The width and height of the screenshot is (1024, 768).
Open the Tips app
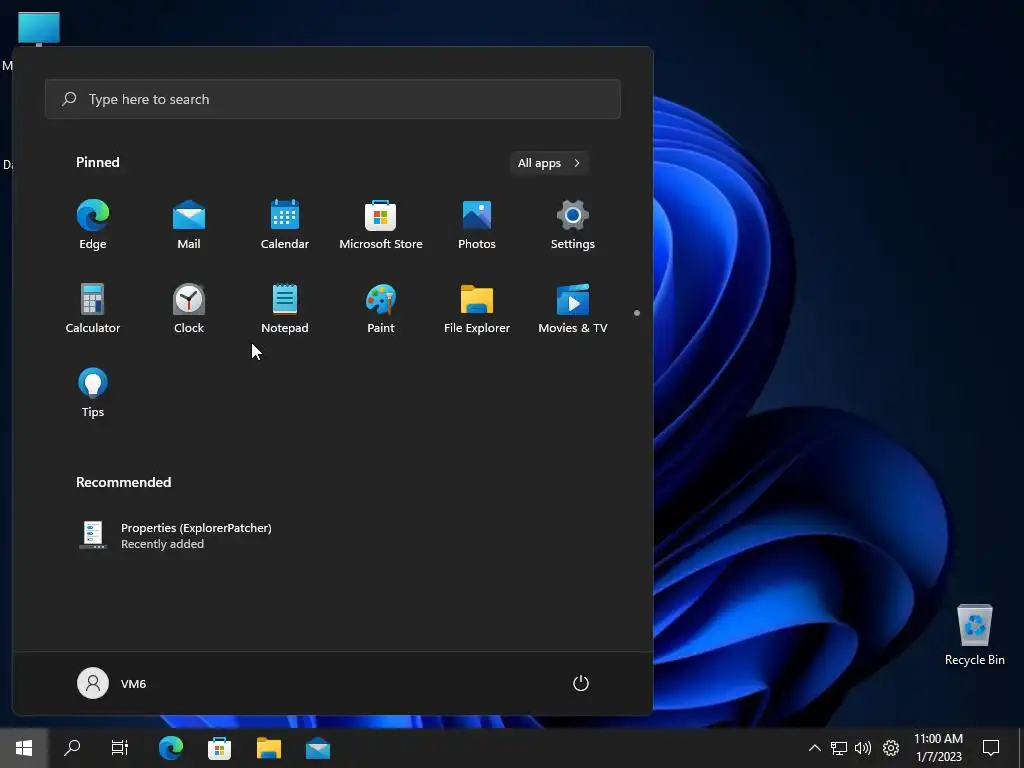pyautogui.click(x=93, y=393)
